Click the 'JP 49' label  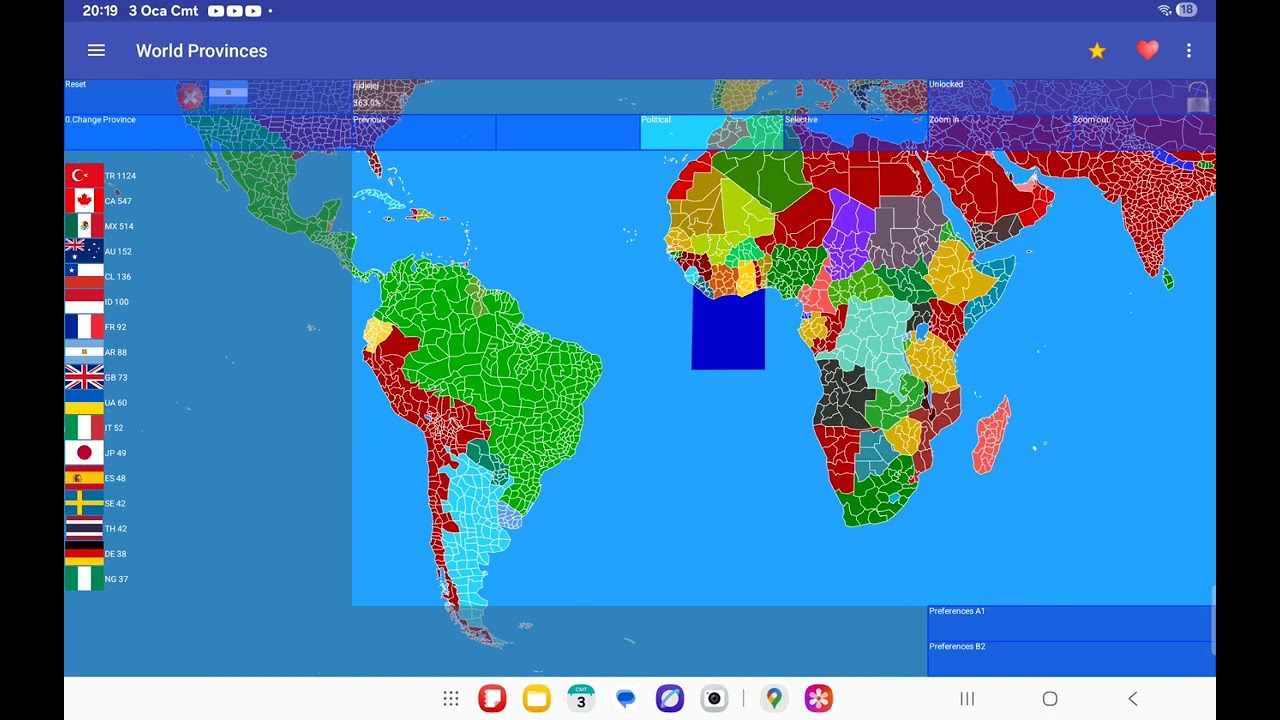click(116, 453)
